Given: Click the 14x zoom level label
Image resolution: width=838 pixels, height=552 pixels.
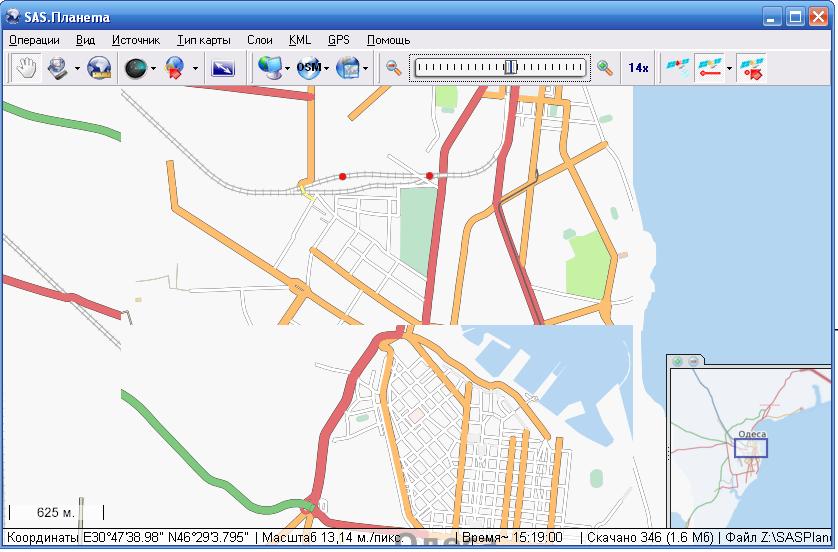Looking at the screenshot, I should tap(638, 68).
